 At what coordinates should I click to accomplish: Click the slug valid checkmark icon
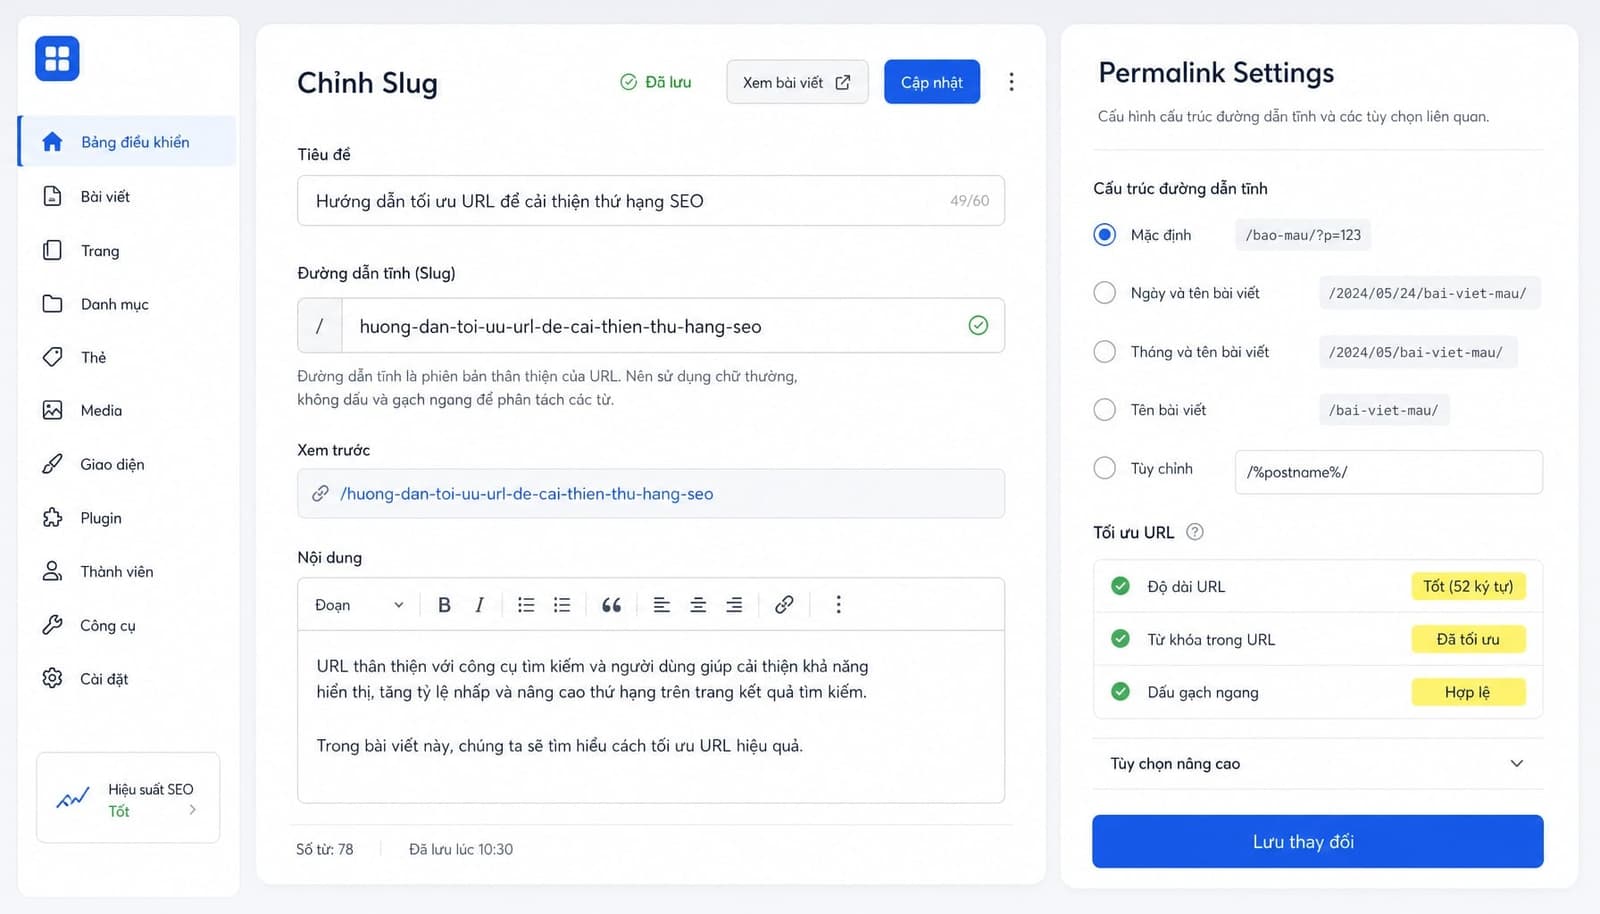coord(978,325)
